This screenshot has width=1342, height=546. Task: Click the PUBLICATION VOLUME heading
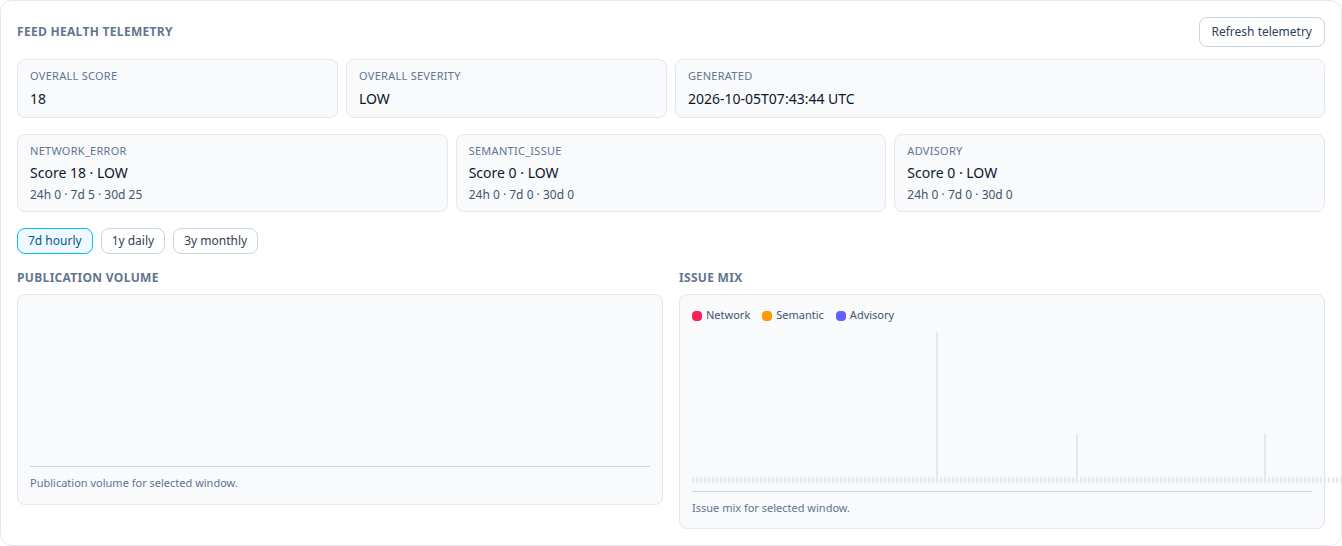(x=88, y=278)
